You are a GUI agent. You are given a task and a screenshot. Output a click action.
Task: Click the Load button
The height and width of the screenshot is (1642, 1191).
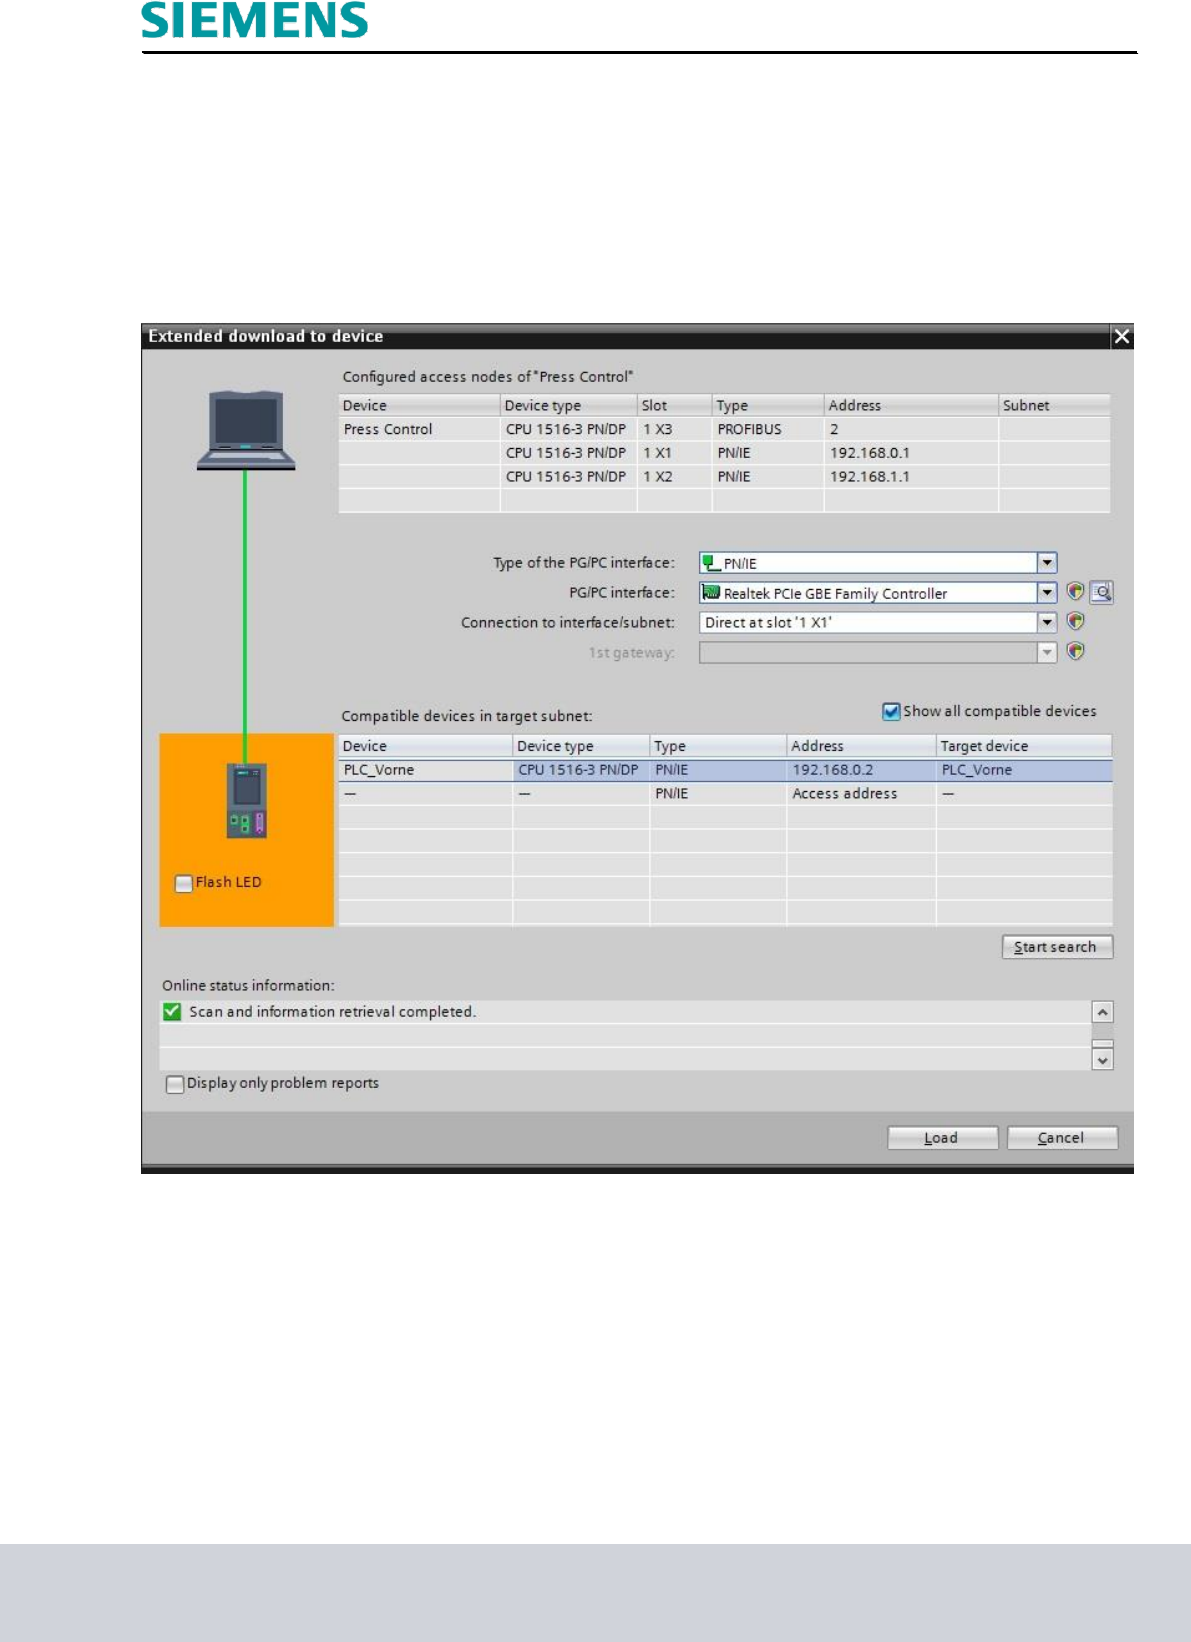[942, 1138]
